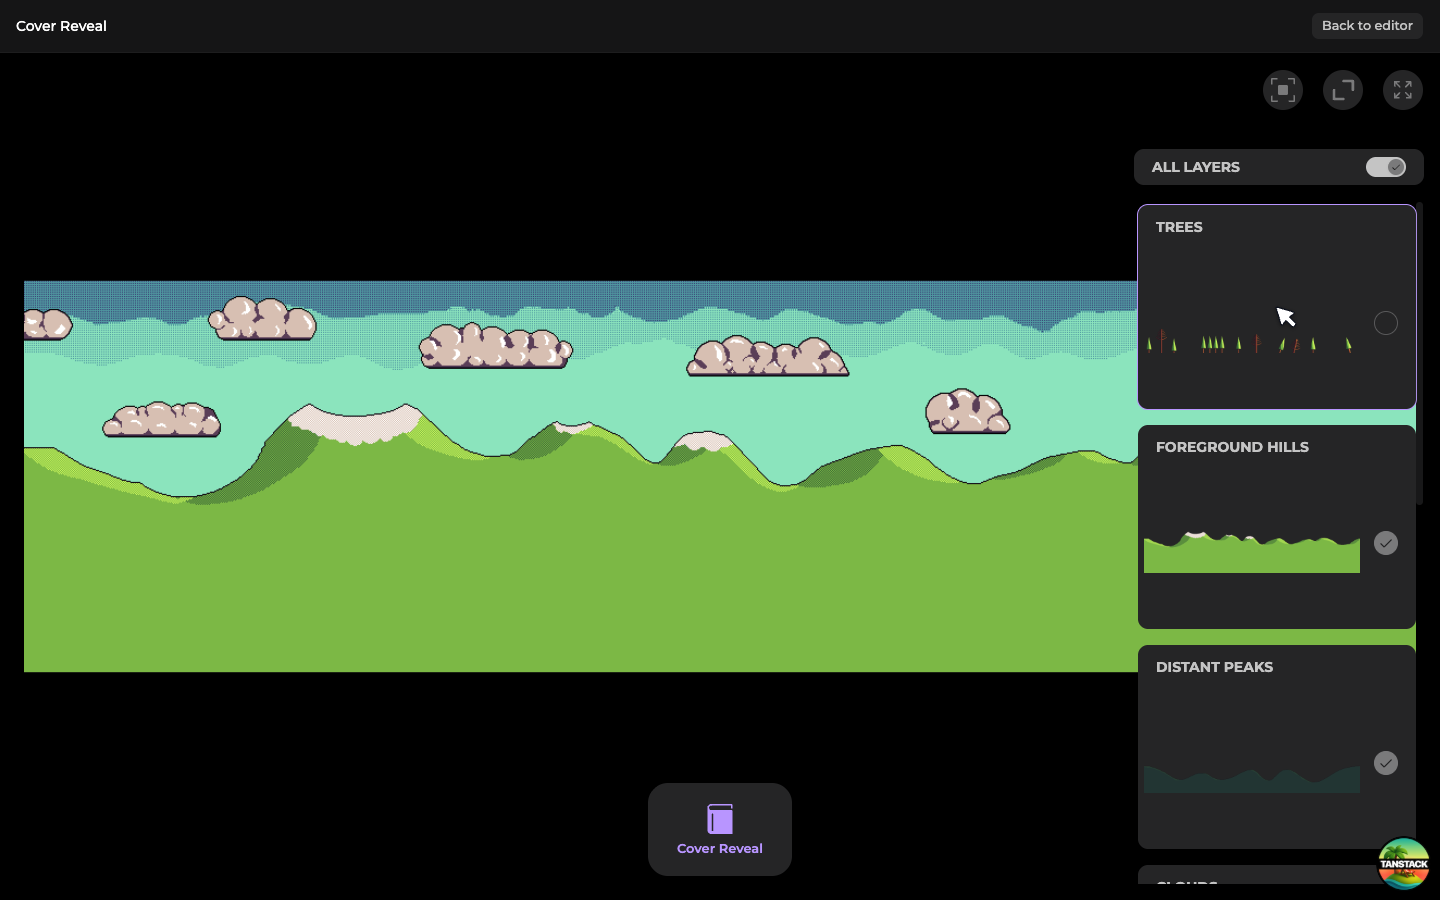
Task: Enable the Trees layer checkbox
Action: [1386, 323]
